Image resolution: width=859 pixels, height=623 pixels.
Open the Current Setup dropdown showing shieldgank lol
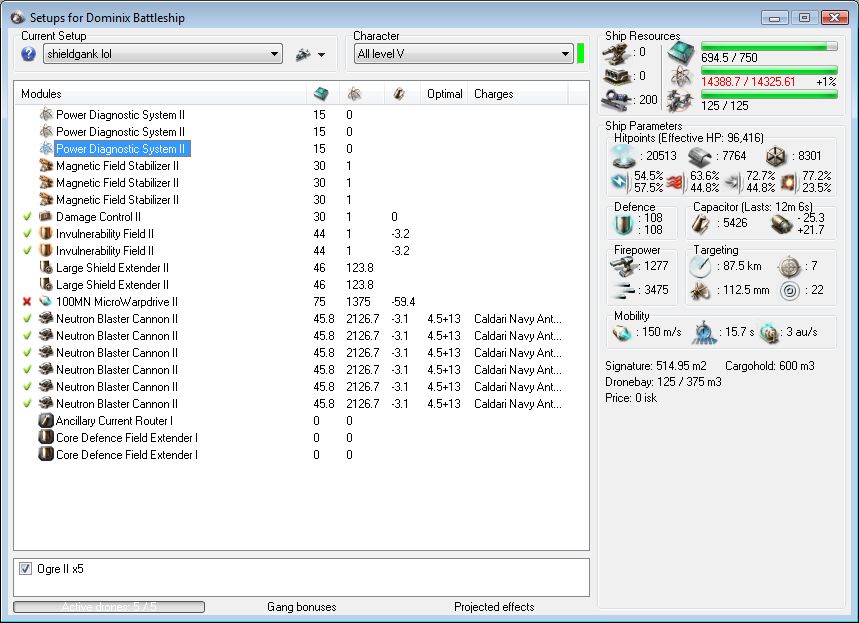(x=163, y=54)
